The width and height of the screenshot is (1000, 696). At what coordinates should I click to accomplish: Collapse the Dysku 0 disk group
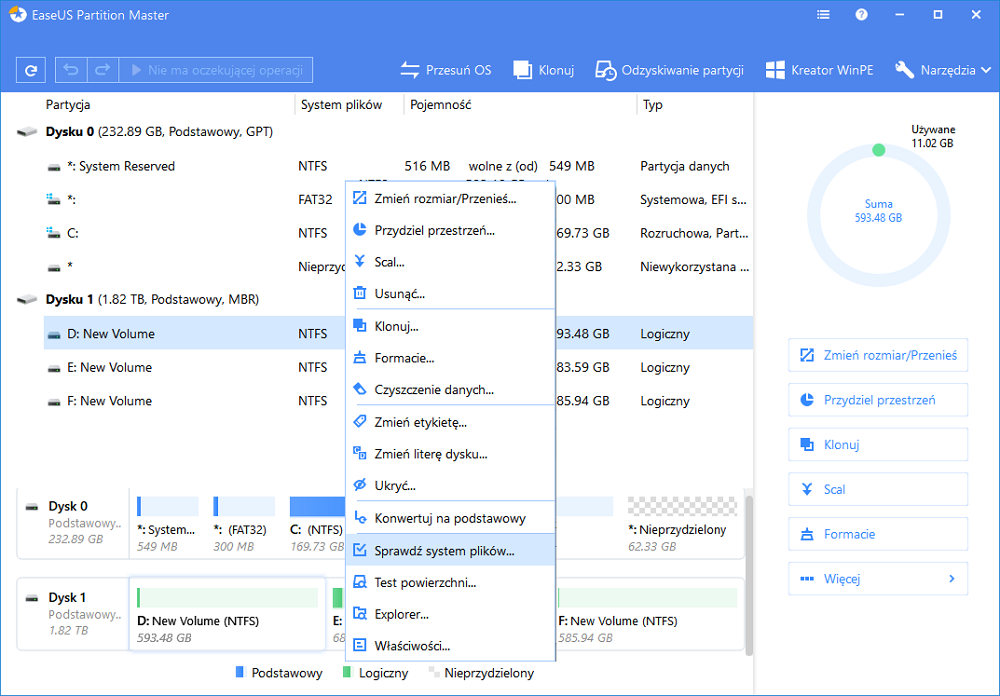point(27,132)
